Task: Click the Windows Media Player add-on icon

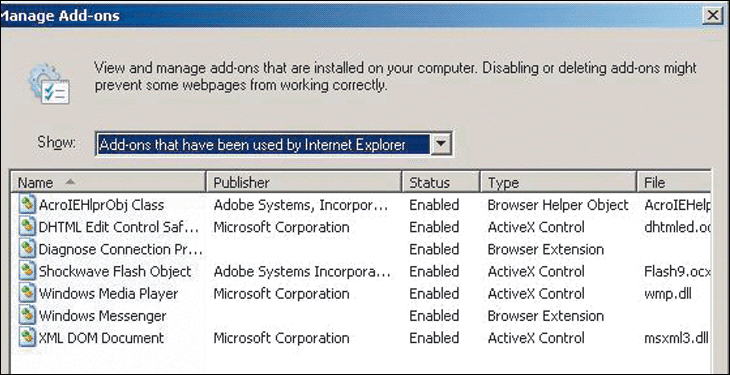Action: pyautogui.click(x=27, y=293)
